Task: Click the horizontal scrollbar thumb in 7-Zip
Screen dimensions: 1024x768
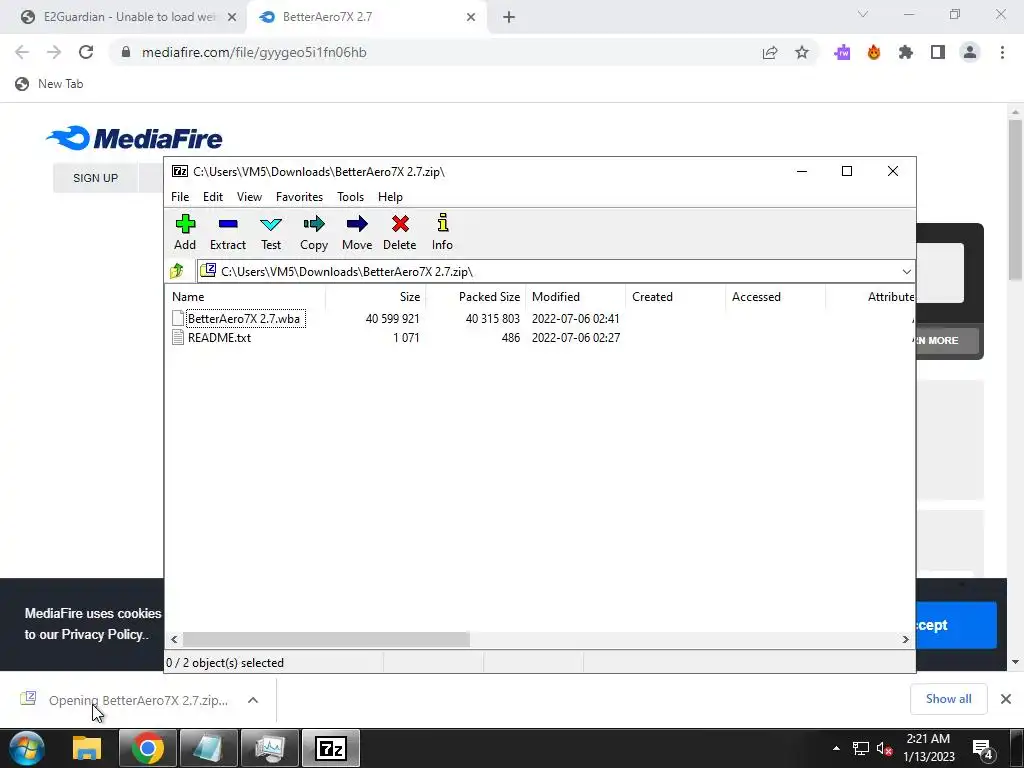Action: pos(326,639)
